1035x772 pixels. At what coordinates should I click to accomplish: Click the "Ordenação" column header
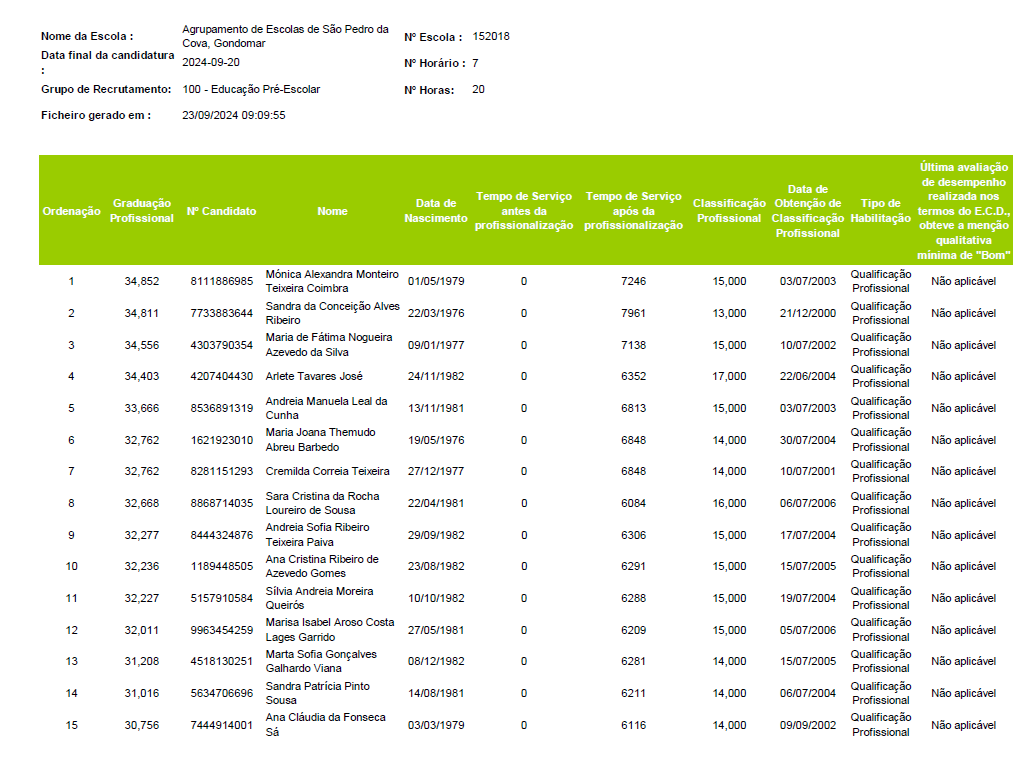point(71,211)
